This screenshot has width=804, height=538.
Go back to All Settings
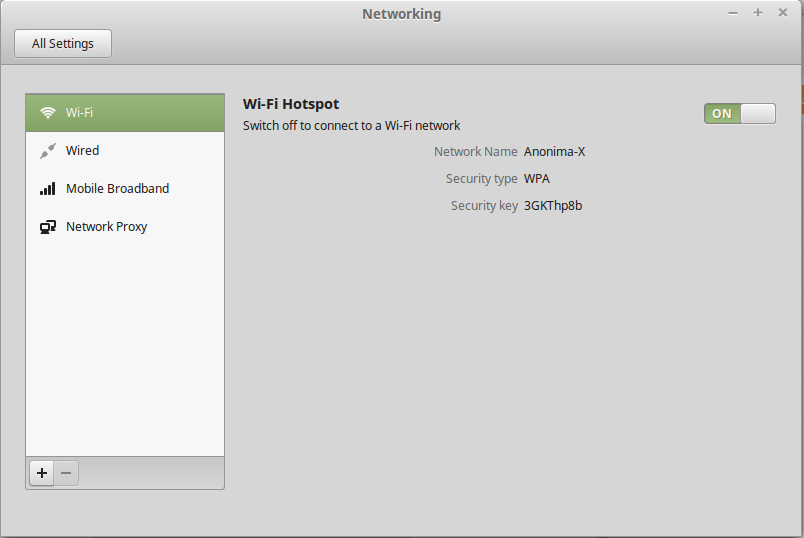[63, 44]
